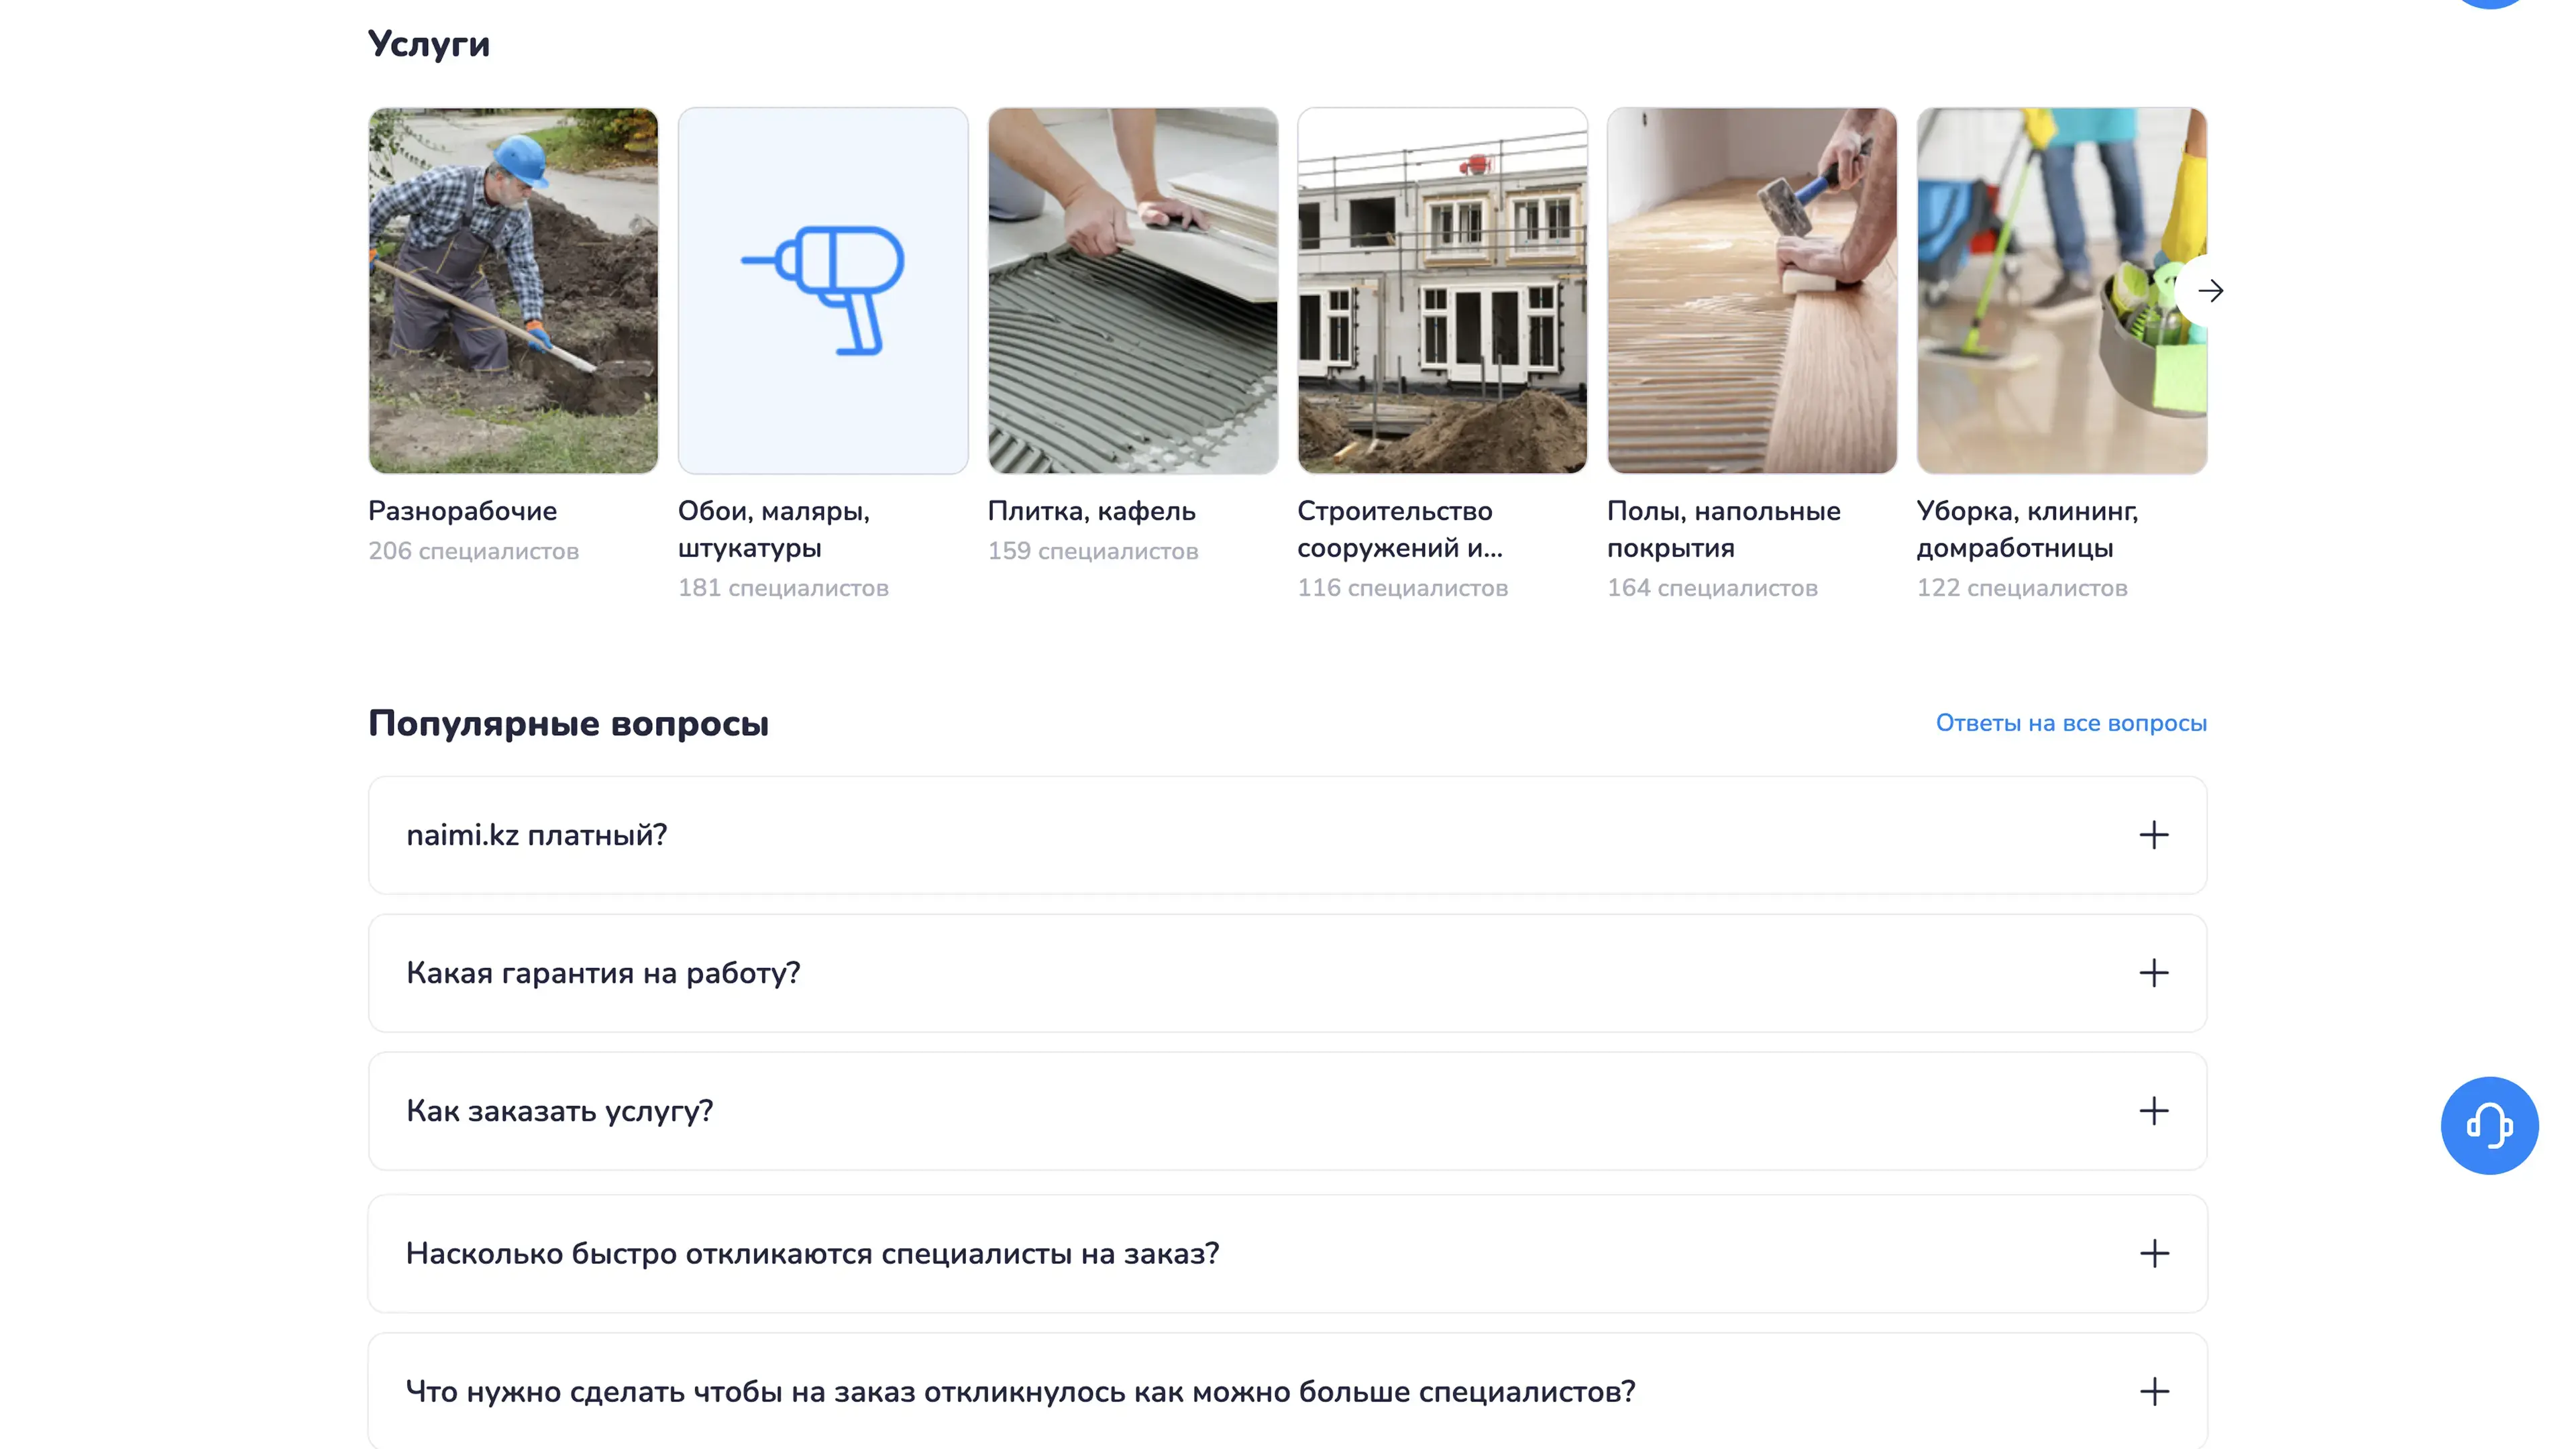Open the cleaning mop photo card
This screenshot has height=1449, width=2576.
[x=2061, y=290]
